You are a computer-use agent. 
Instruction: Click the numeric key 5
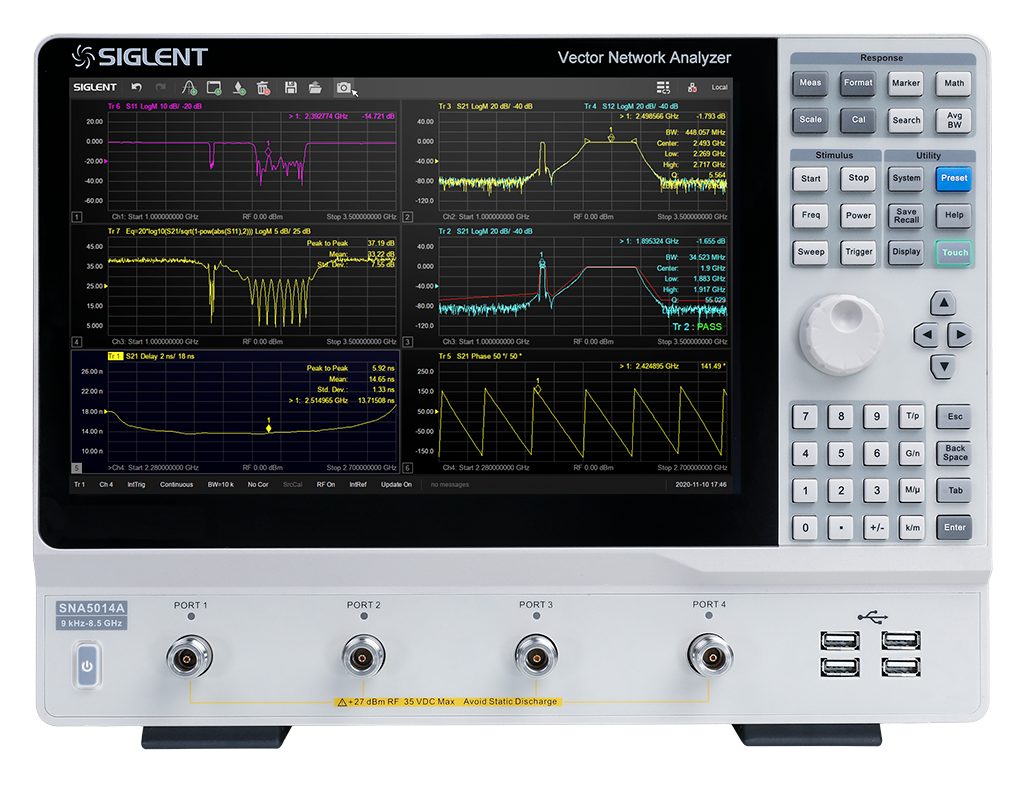(840, 453)
